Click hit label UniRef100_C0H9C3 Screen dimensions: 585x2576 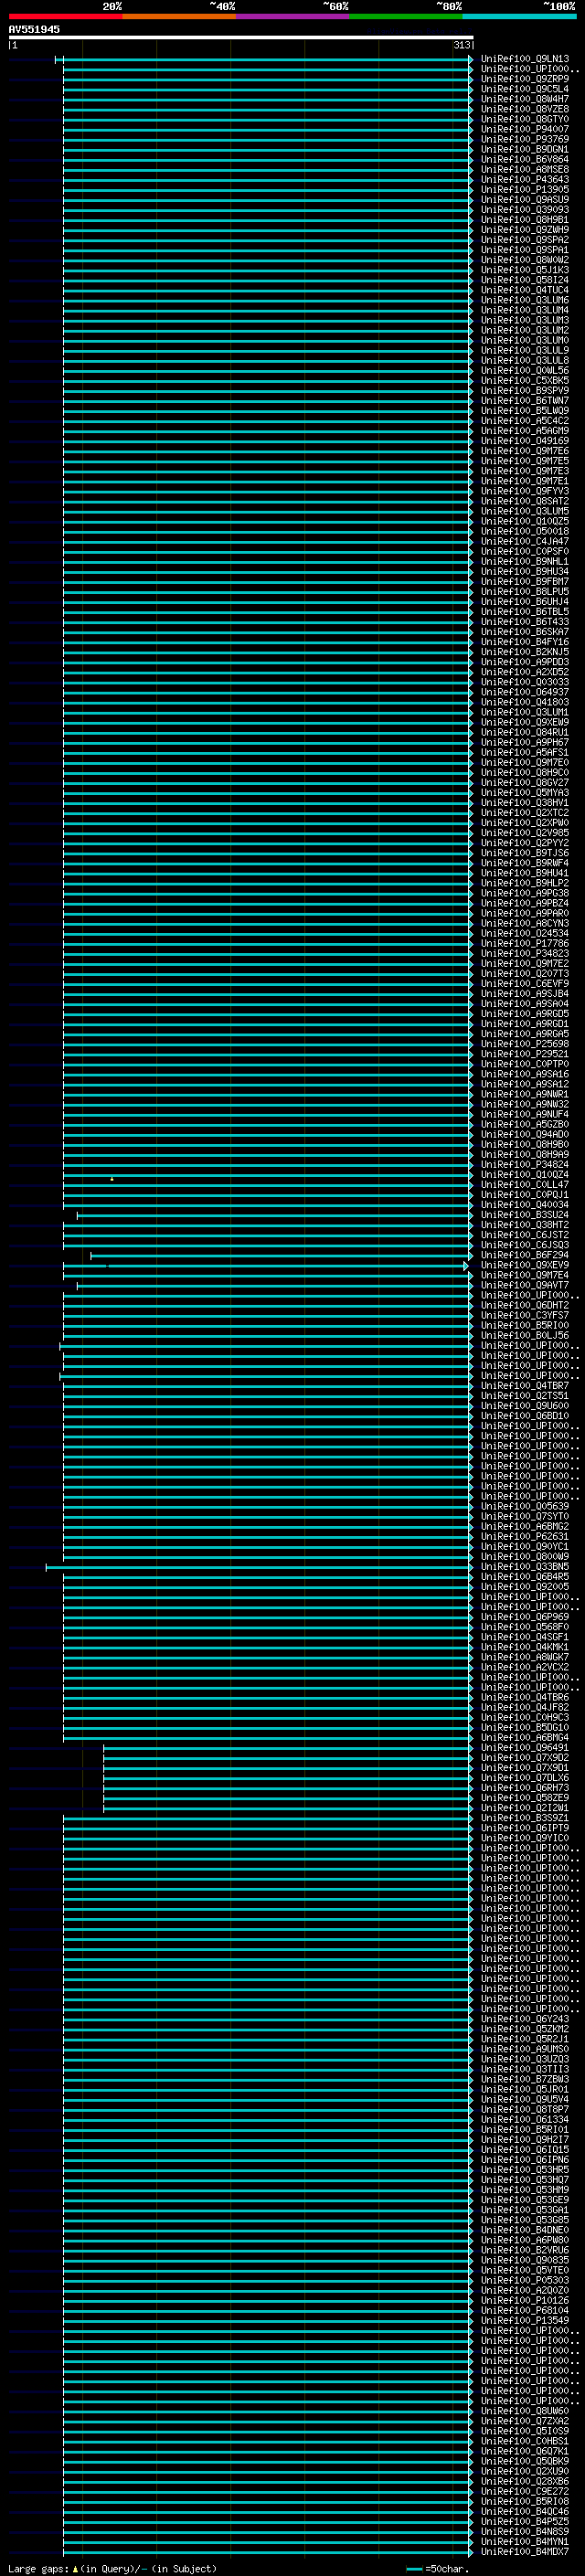coord(525,1717)
